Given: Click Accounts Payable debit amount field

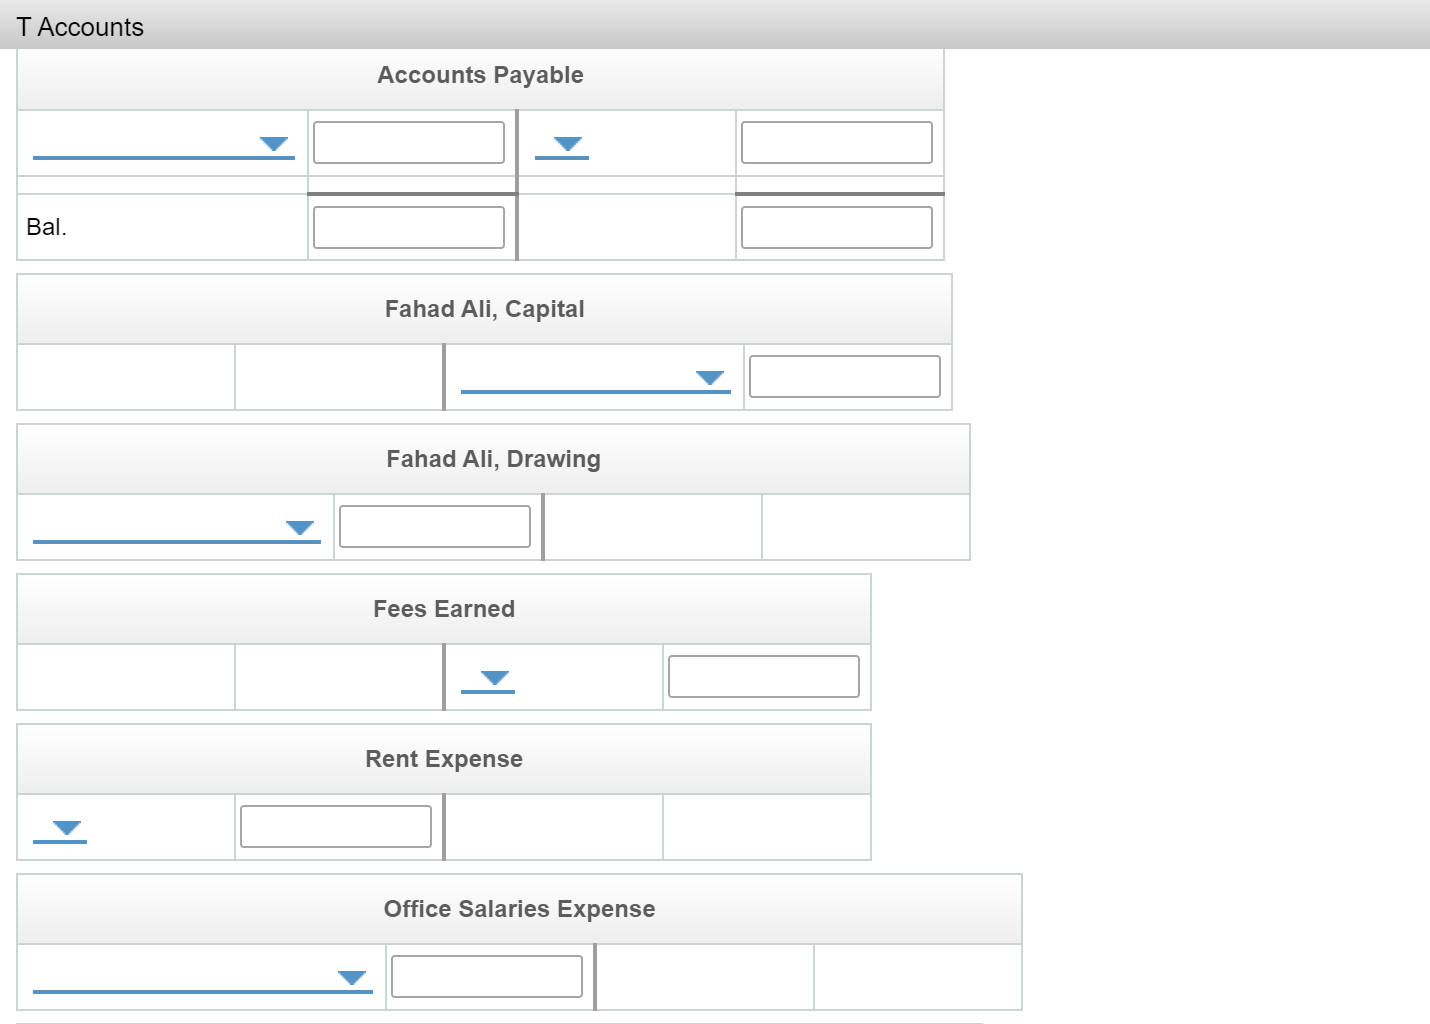Looking at the screenshot, I should coord(409,142).
